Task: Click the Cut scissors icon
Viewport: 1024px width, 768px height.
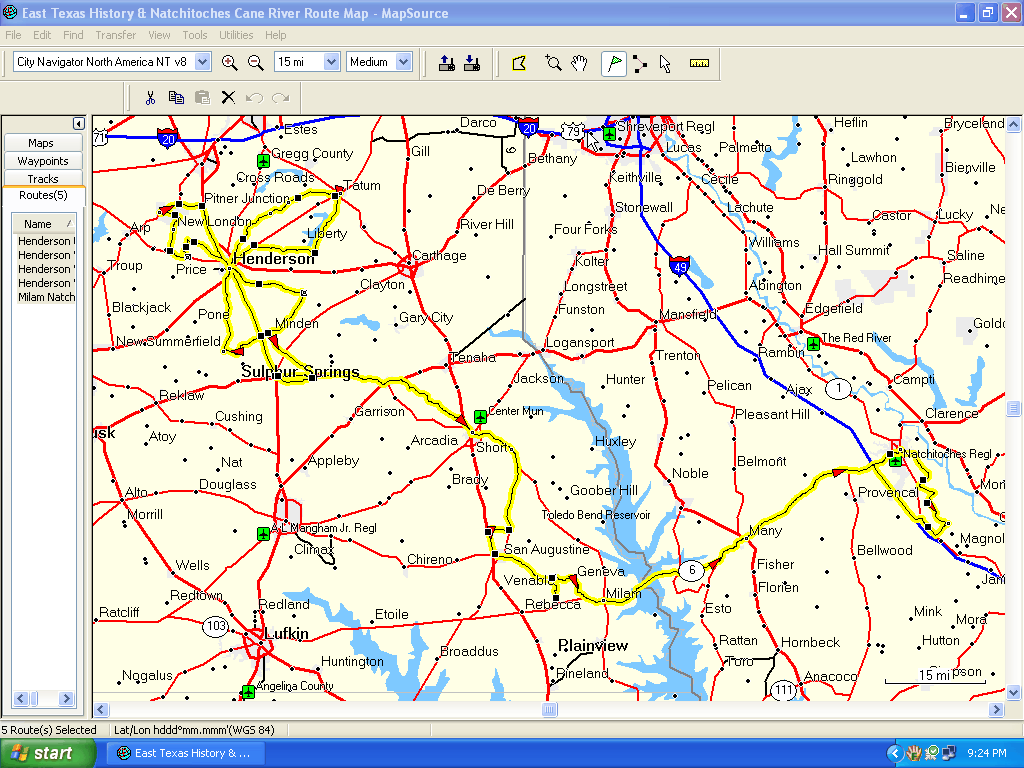Action: [150, 97]
